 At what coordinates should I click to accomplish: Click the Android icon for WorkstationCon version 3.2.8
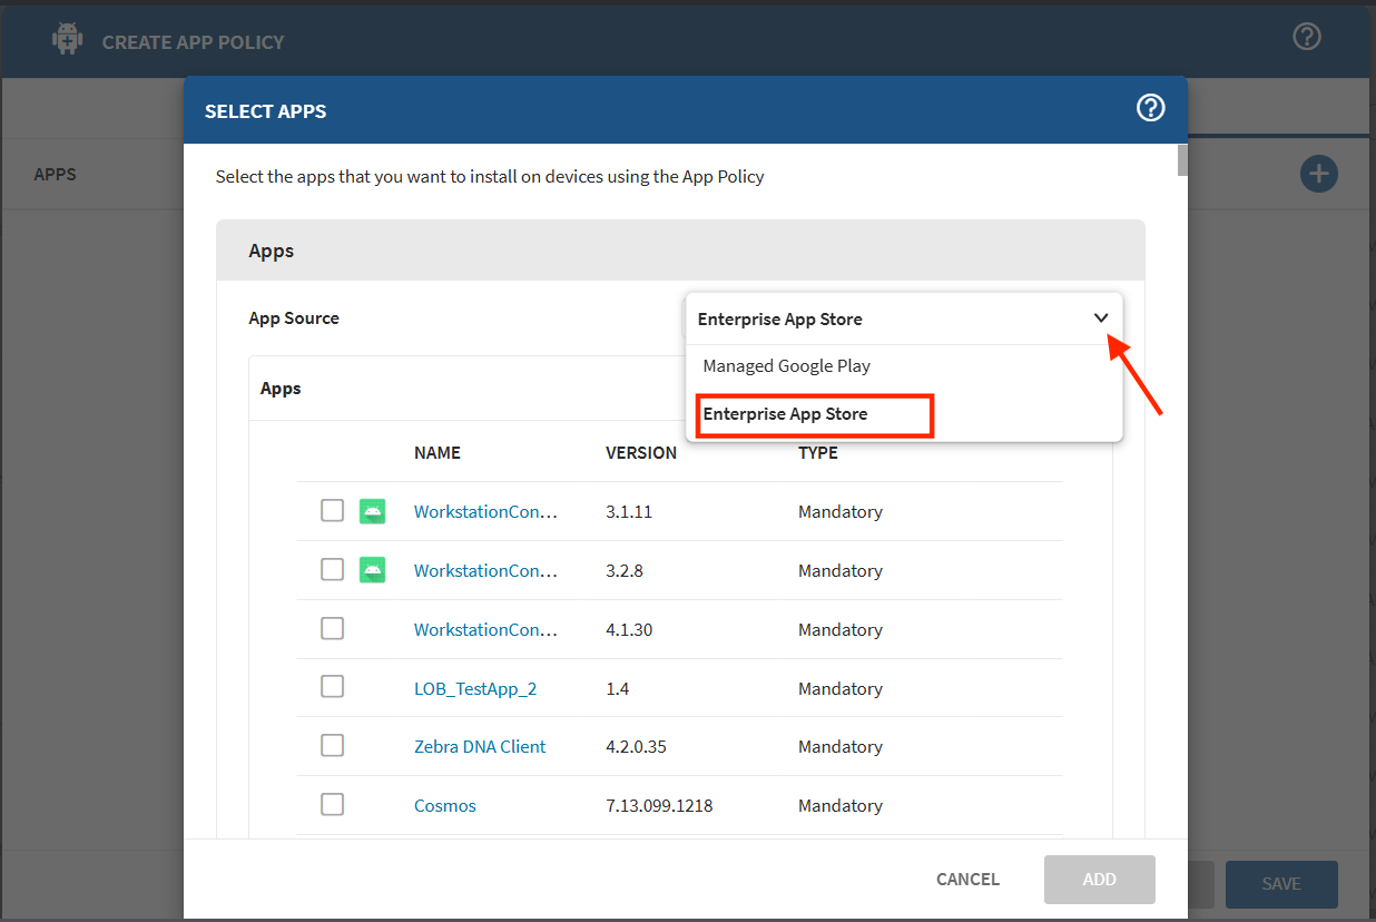(x=372, y=570)
